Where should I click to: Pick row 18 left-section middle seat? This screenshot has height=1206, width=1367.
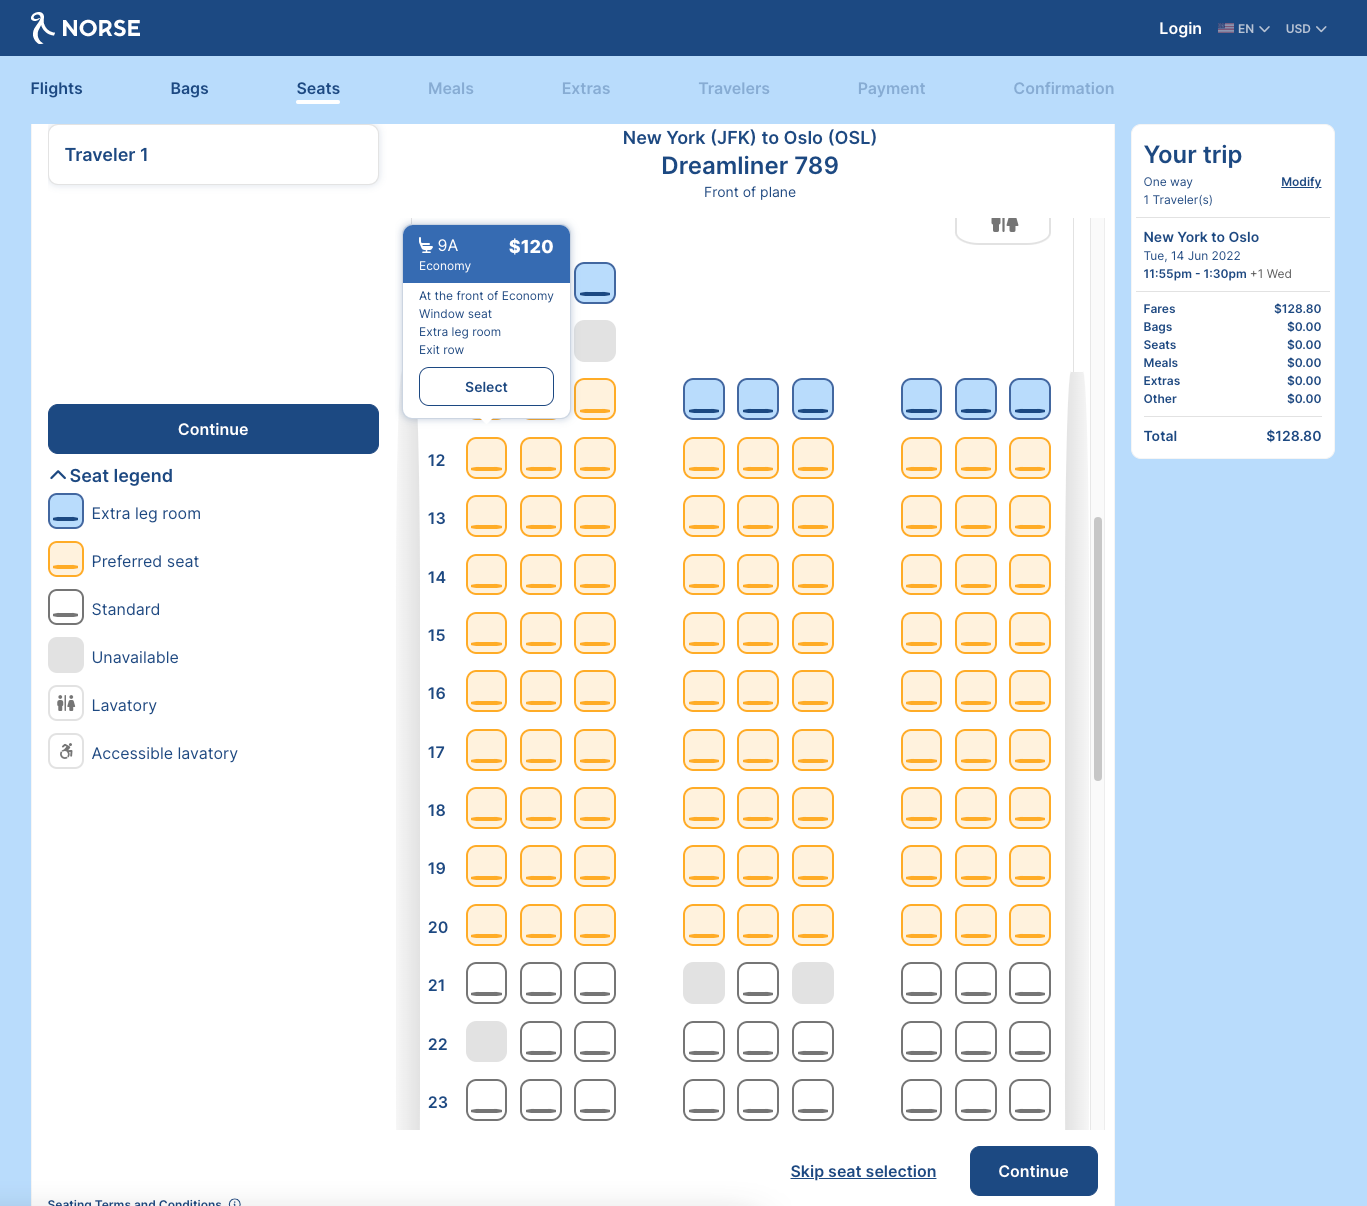coord(541,808)
